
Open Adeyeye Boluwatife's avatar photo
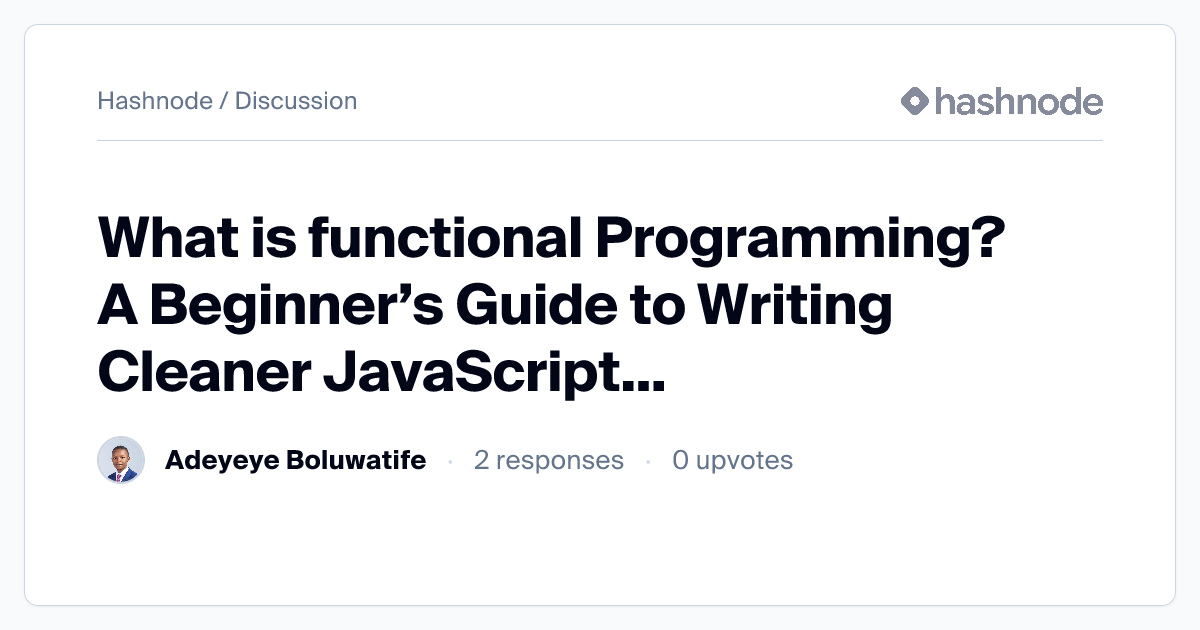coord(121,460)
